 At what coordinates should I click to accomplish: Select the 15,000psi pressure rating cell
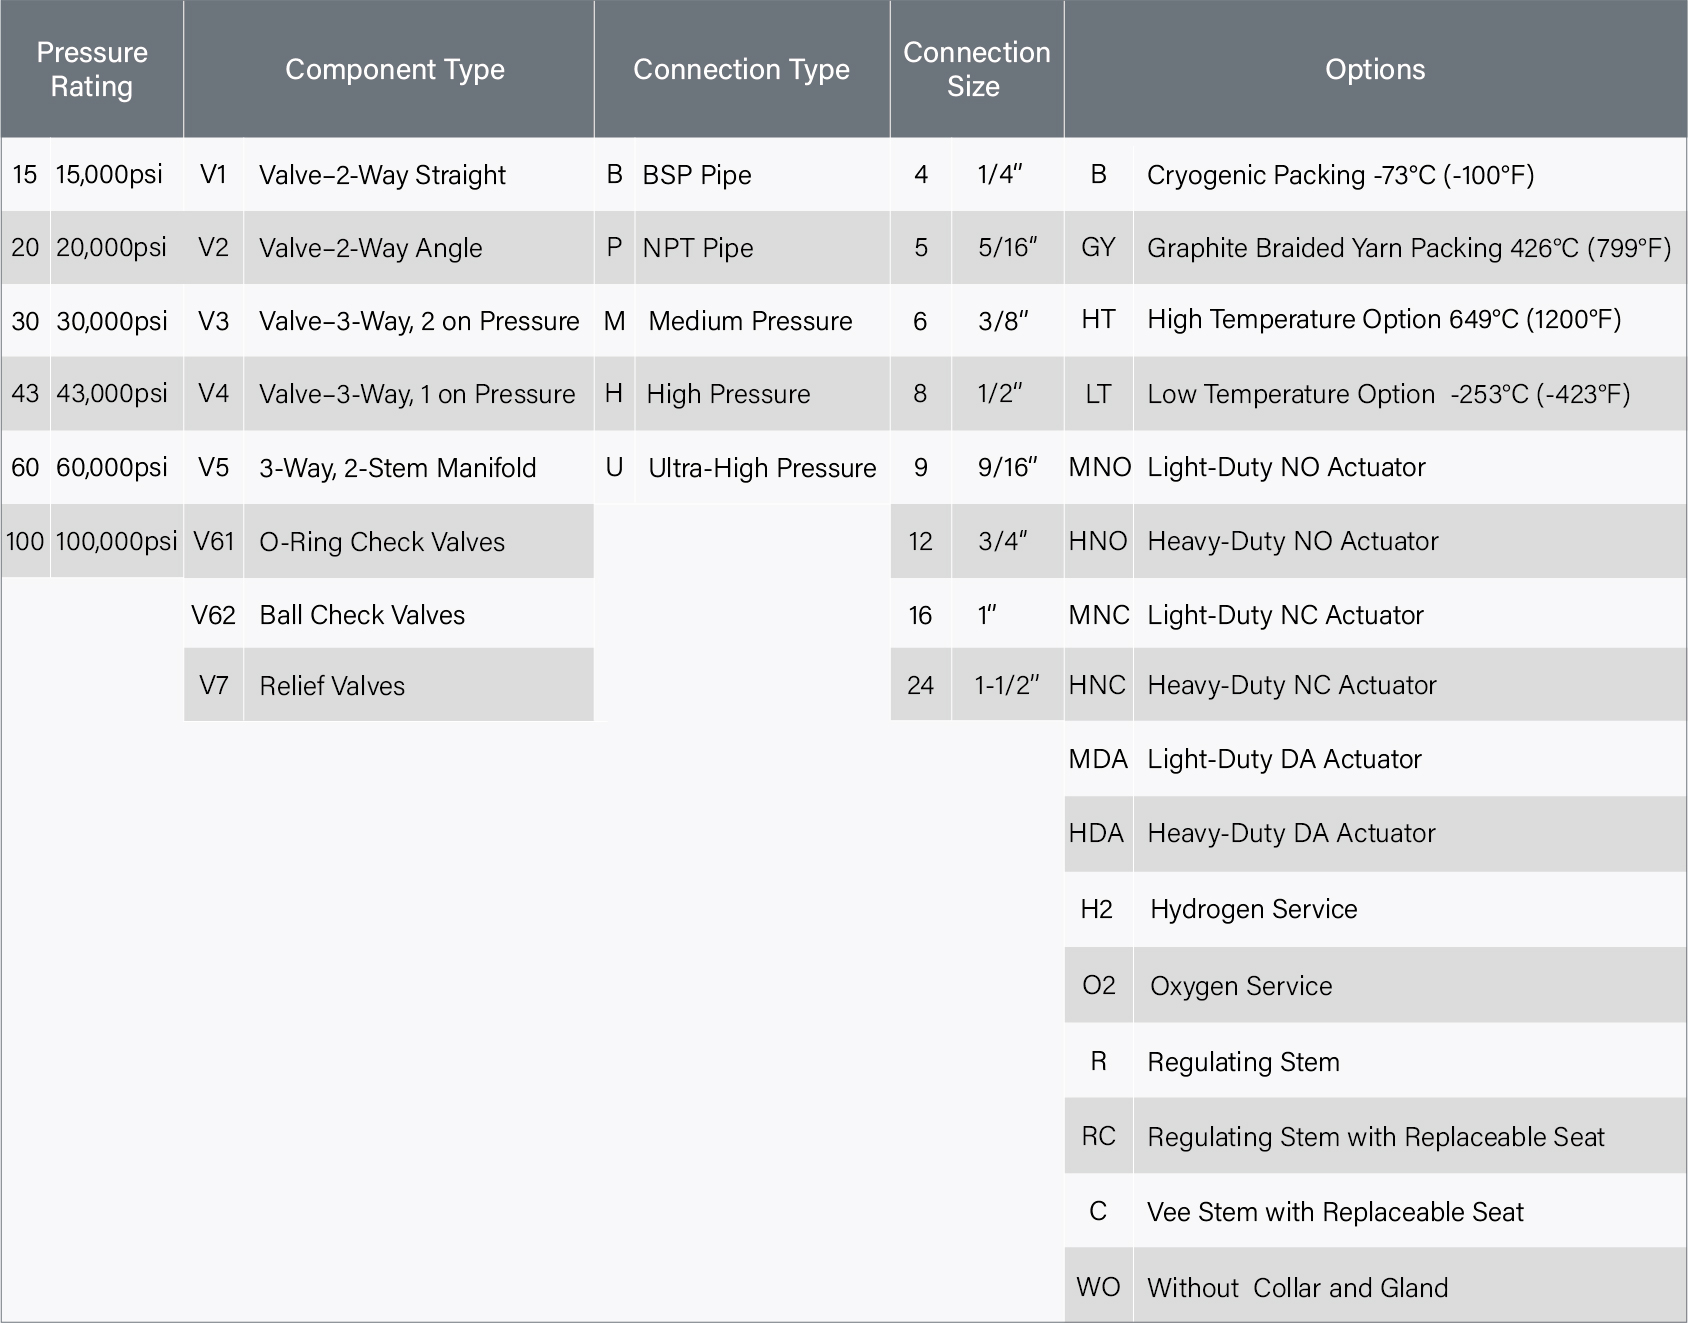109,174
